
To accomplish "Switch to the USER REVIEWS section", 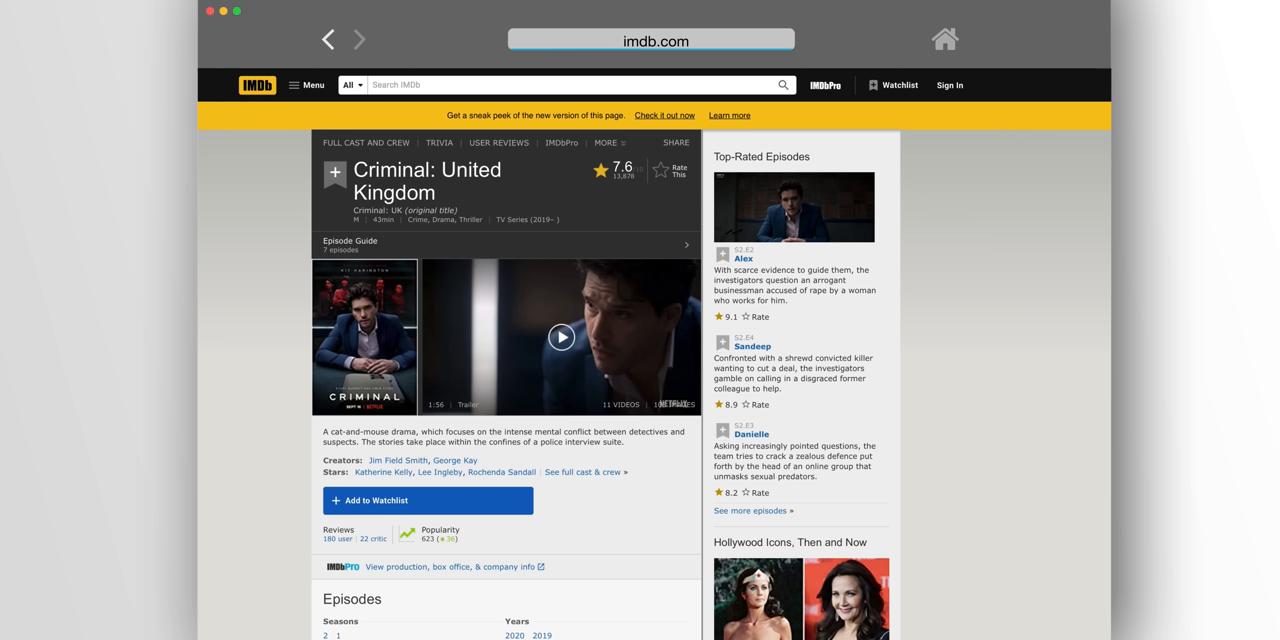I will tap(498, 143).
